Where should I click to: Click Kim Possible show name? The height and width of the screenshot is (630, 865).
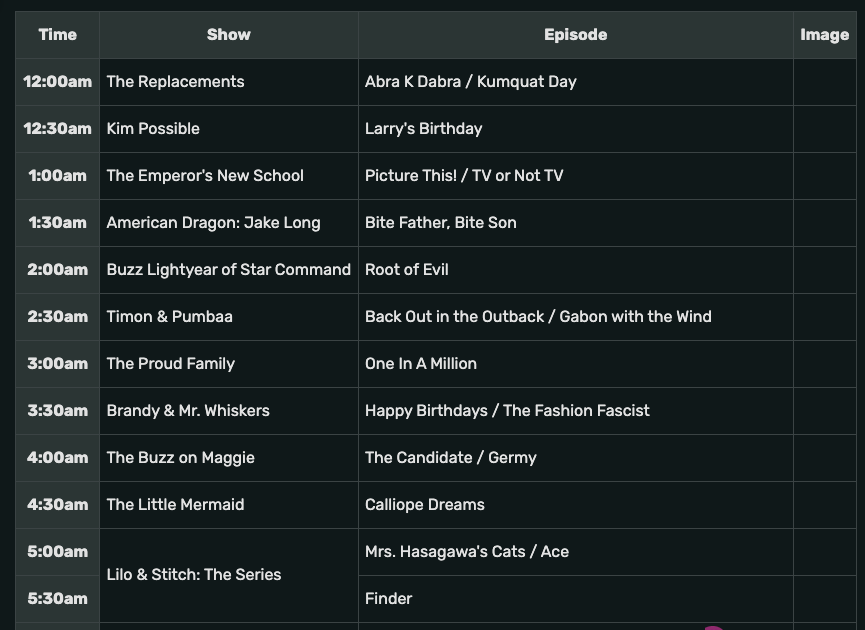(153, 129)
